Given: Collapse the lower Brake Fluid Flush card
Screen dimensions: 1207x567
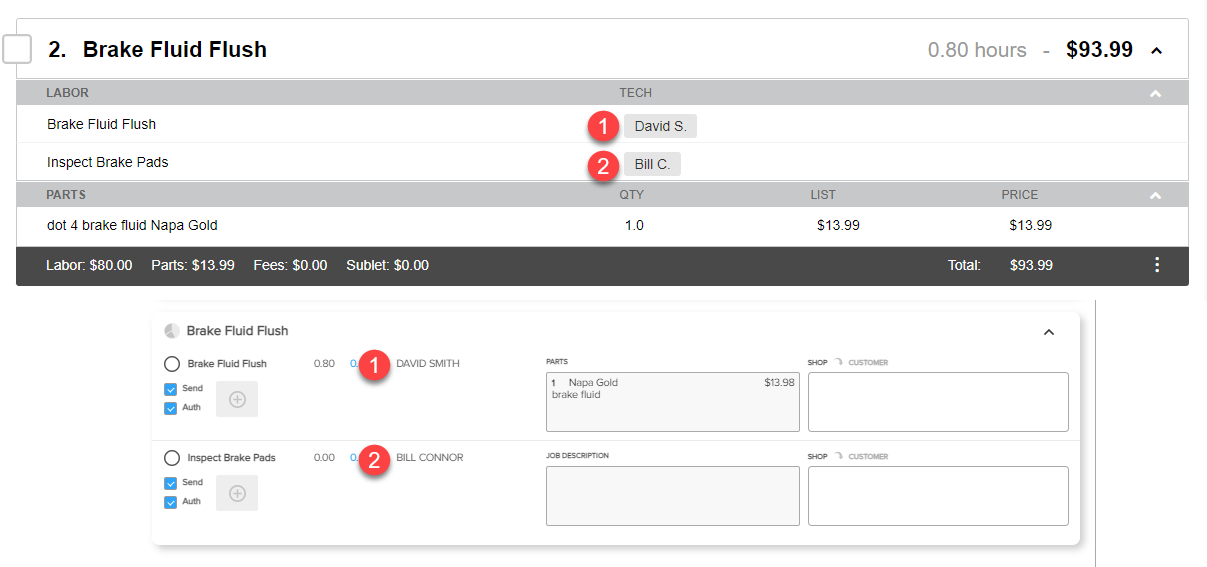Looking at the screenshot, I should [x=1049, y=332].
